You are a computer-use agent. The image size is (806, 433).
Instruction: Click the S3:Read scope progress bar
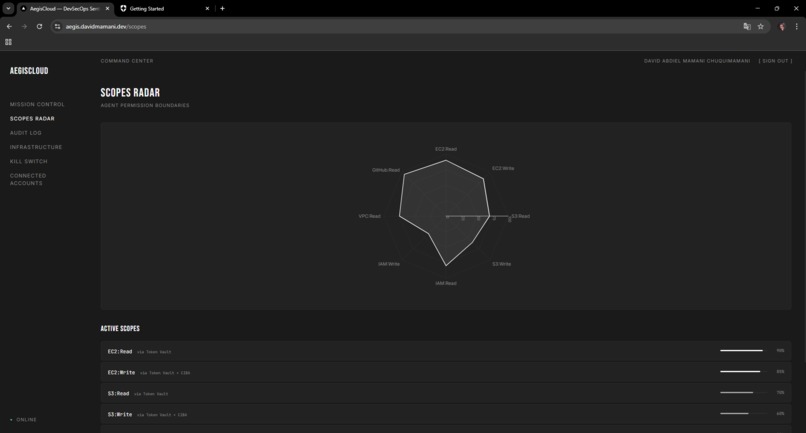(743, 392)
